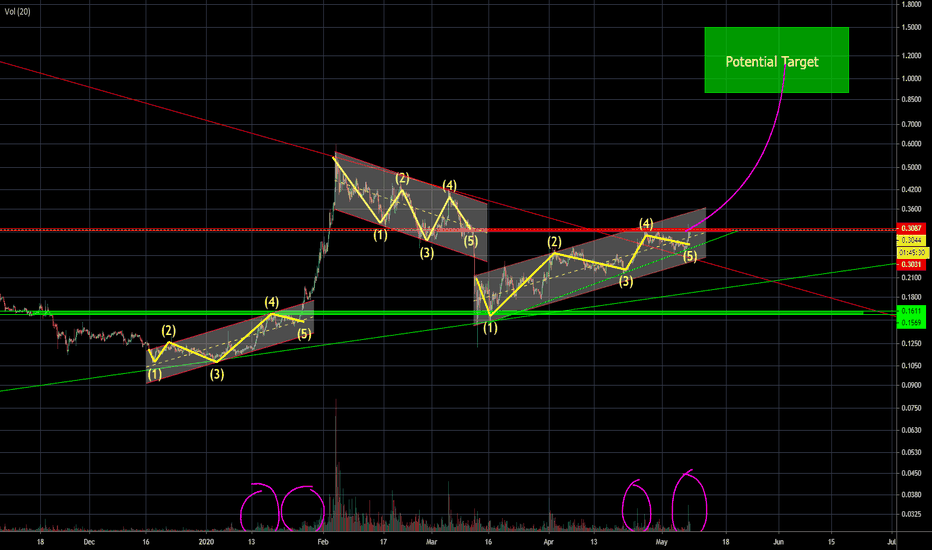Click the 0.0380 price axis value
932x550 pixels.
(x=911, y=494)
